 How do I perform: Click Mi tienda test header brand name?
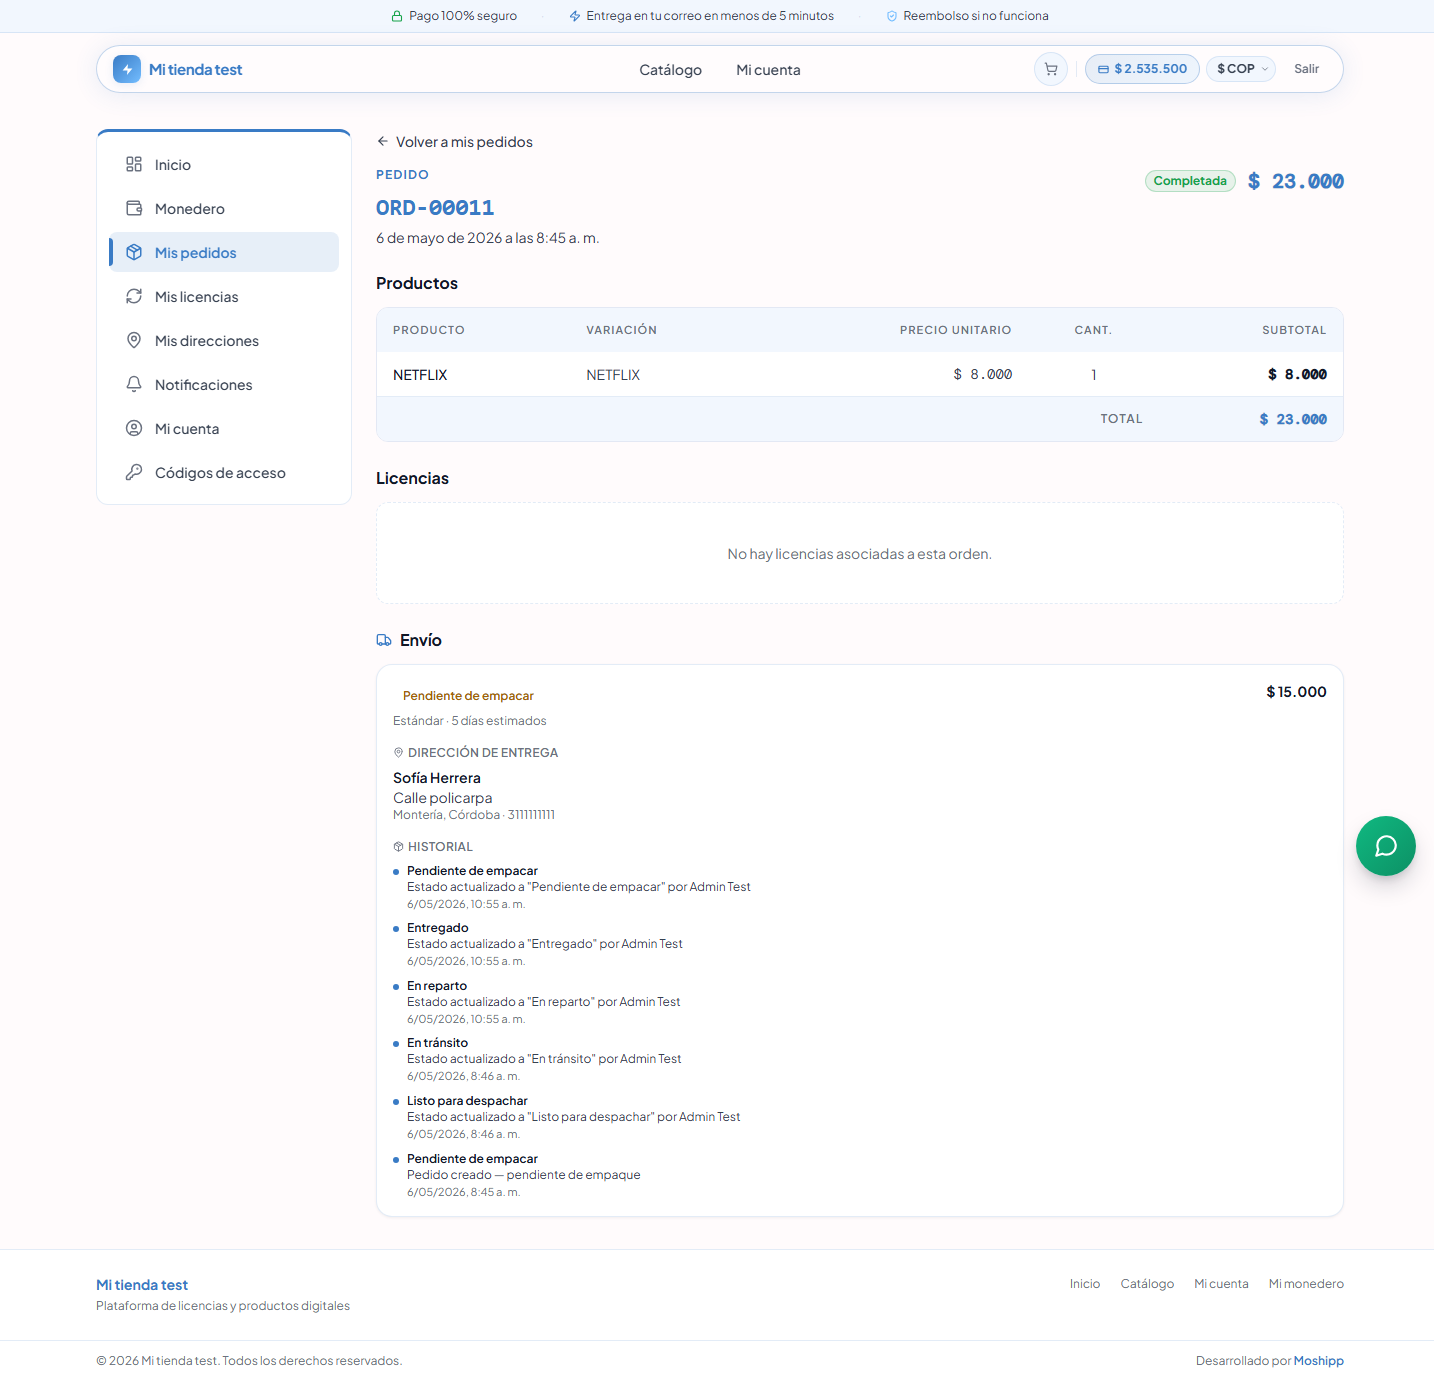coord(196,69)
